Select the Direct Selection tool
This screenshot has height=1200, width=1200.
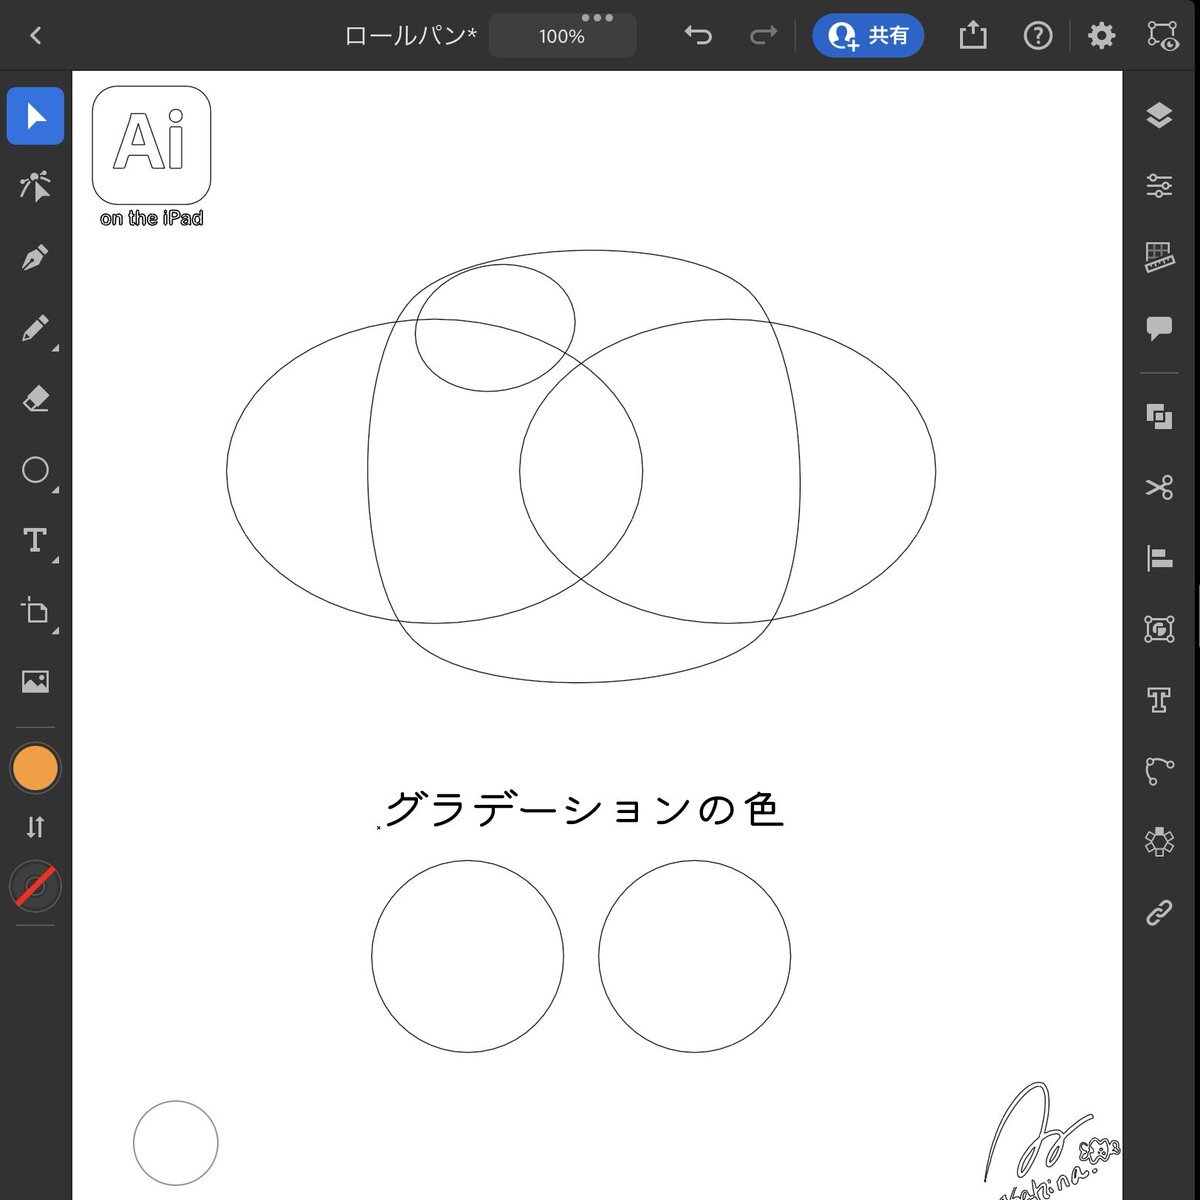(36, 187)
